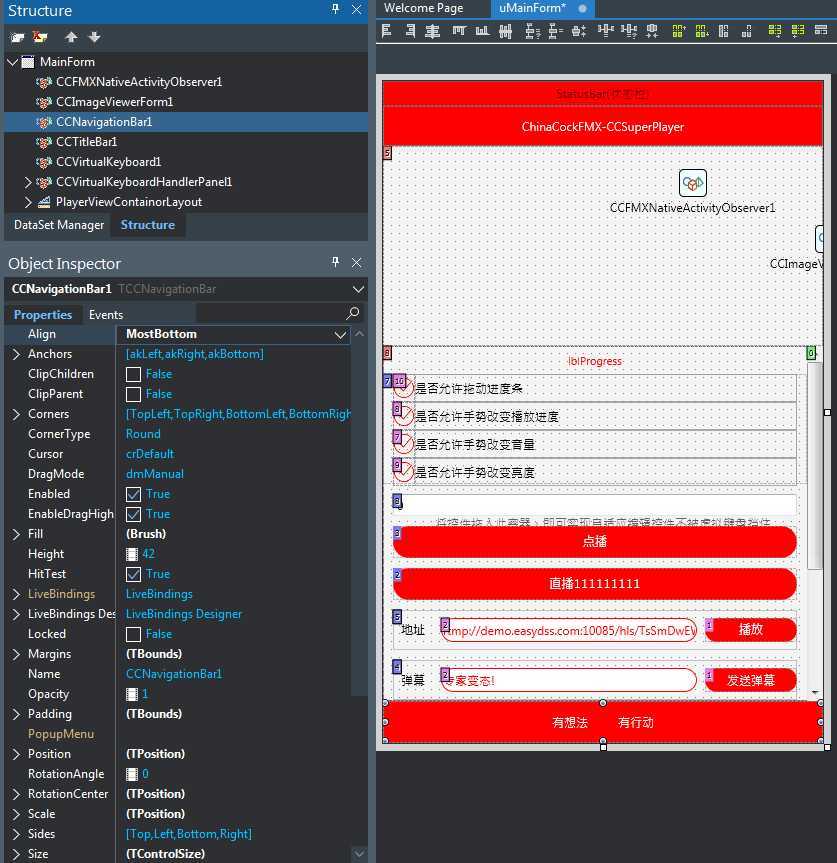
Task: Click the delete icon in Structure toolbar
Action: [40, 37]
